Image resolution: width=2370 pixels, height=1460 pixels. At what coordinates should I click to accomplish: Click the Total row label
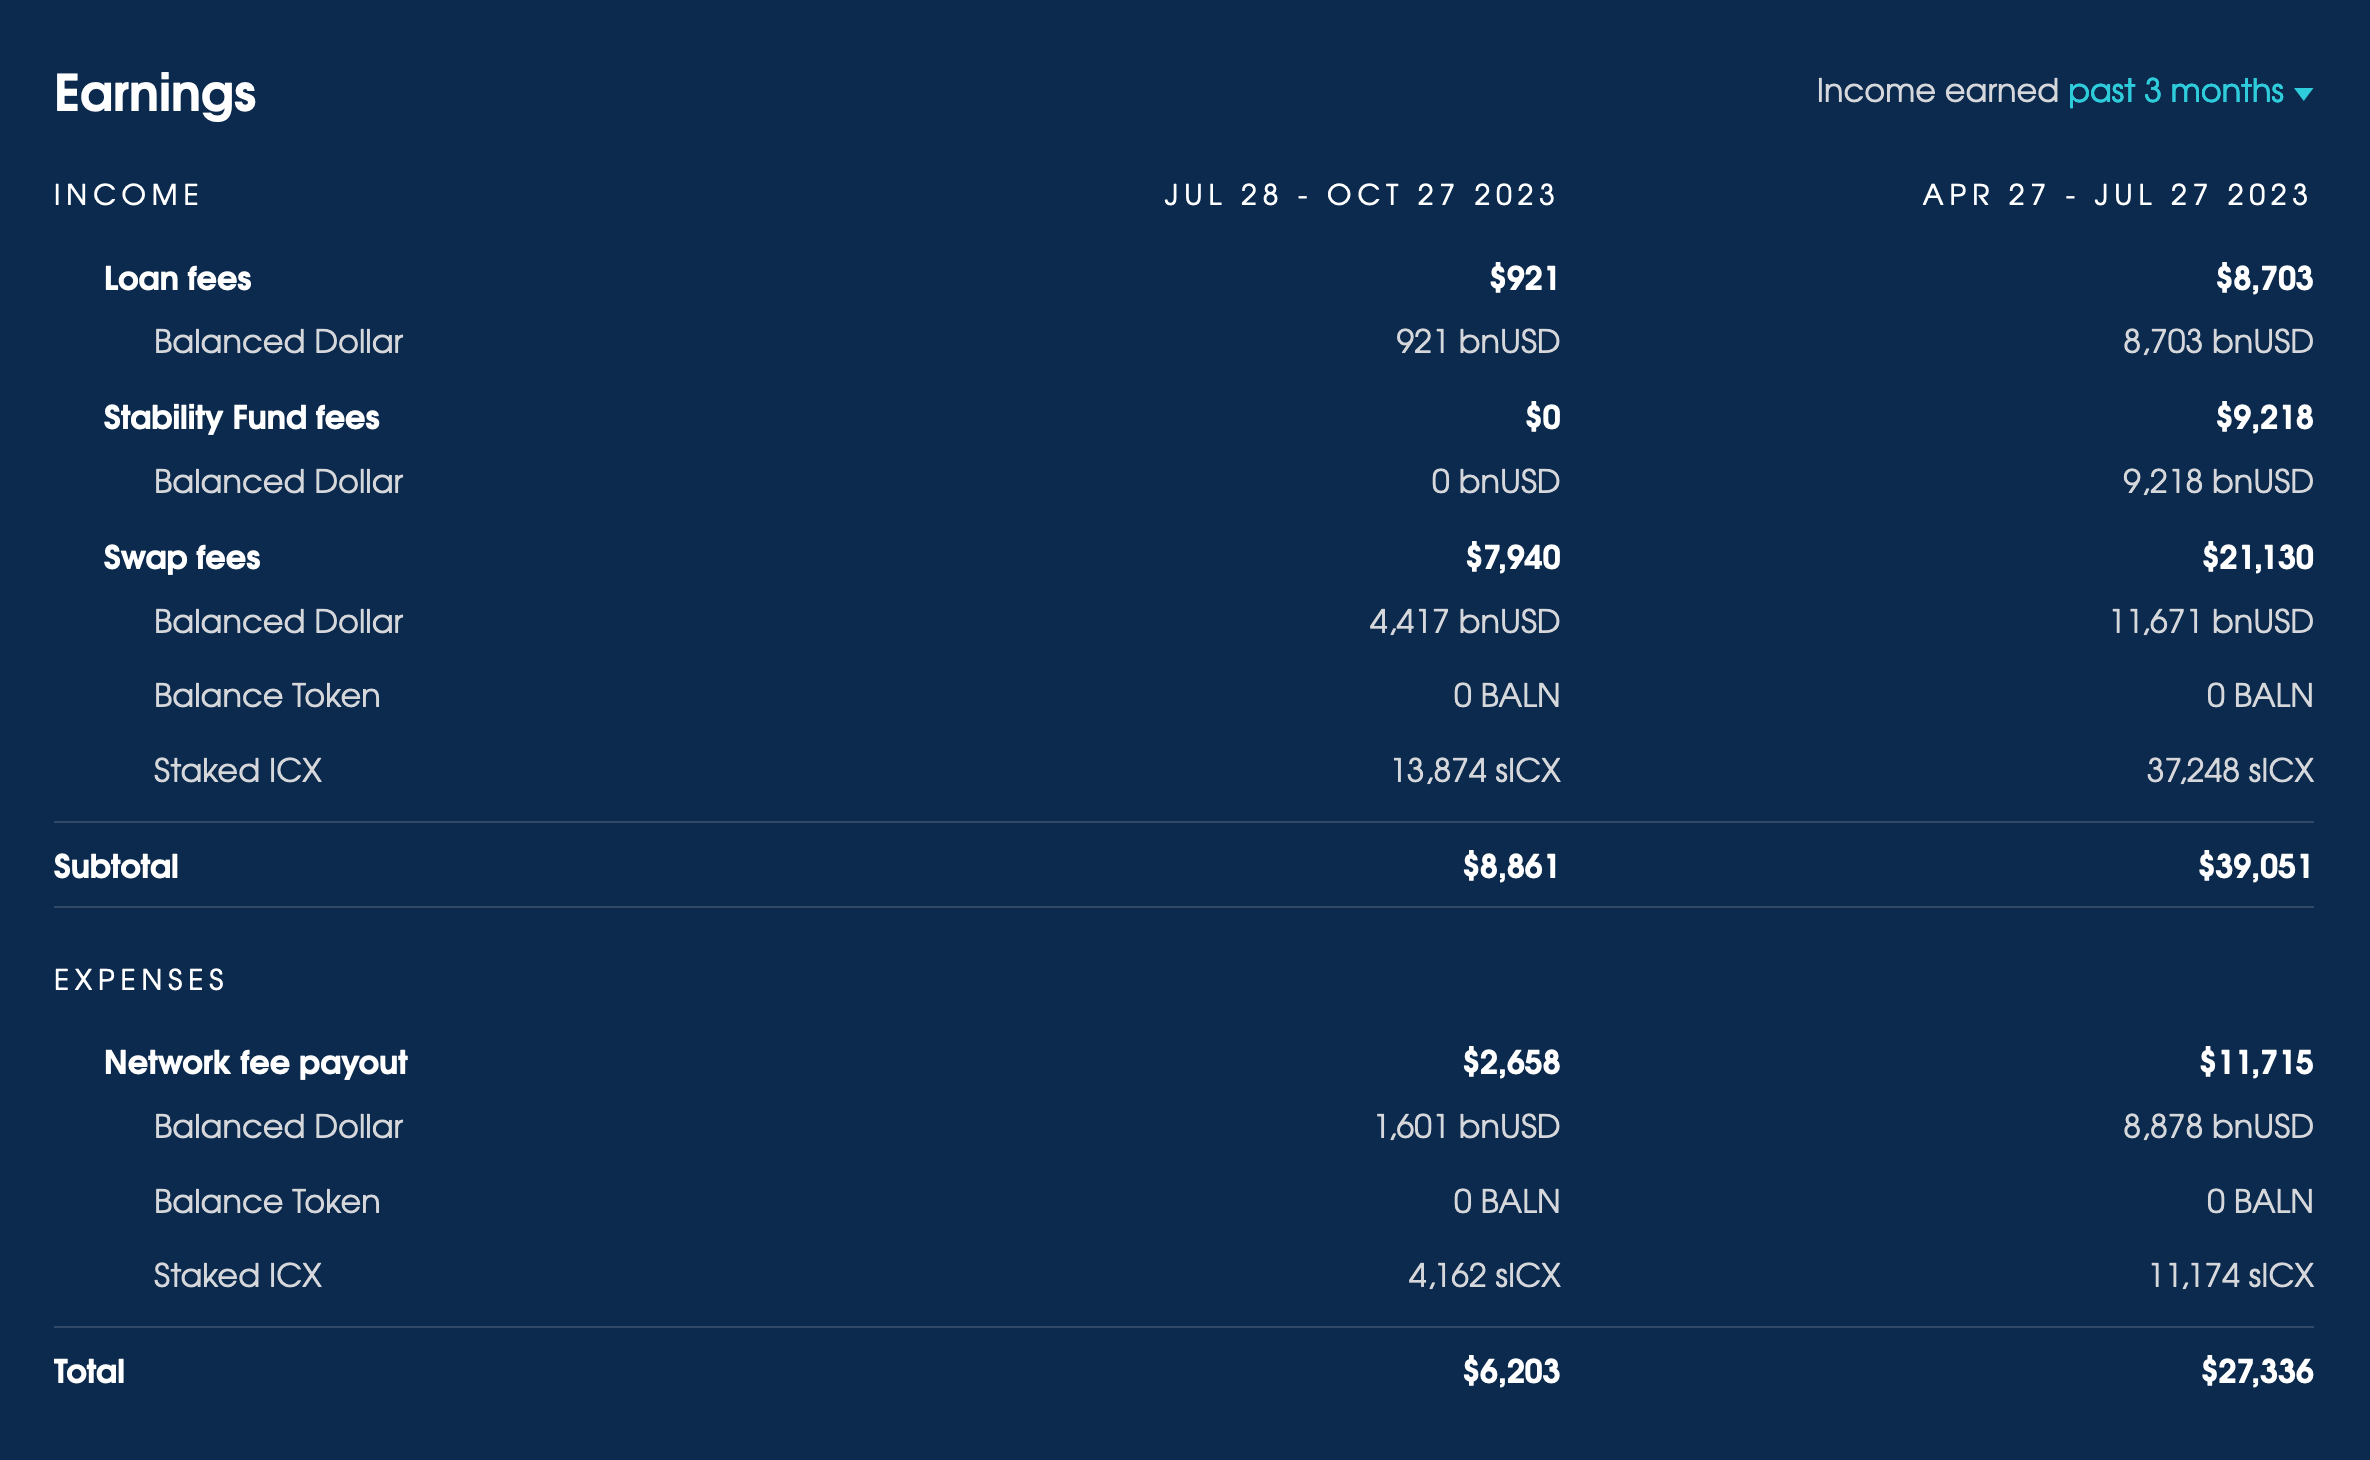coord(89,1371)
